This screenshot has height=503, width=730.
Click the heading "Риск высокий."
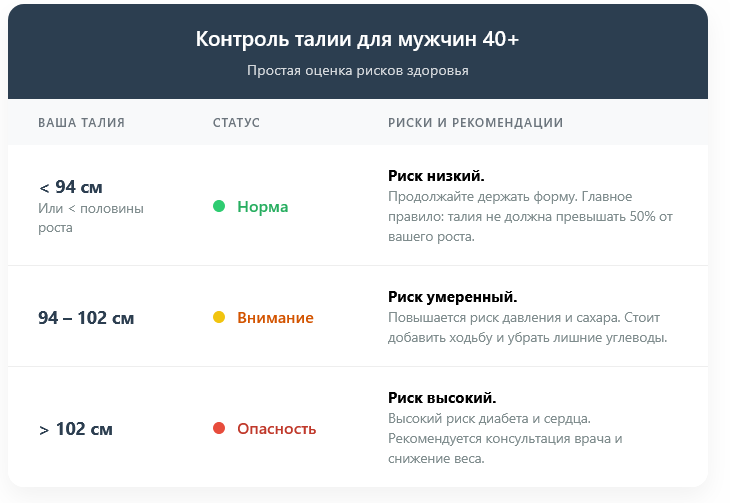(x=442, y=398)
